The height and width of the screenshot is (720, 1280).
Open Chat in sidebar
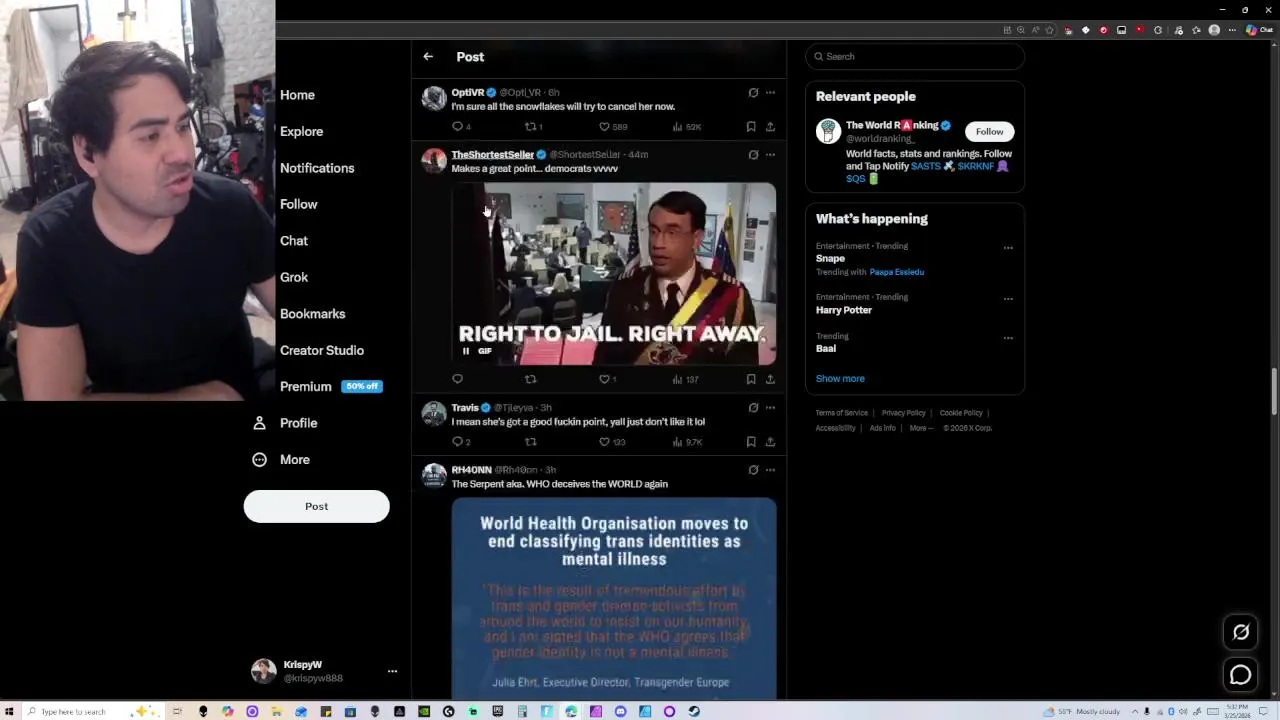(x=294, y=241)
